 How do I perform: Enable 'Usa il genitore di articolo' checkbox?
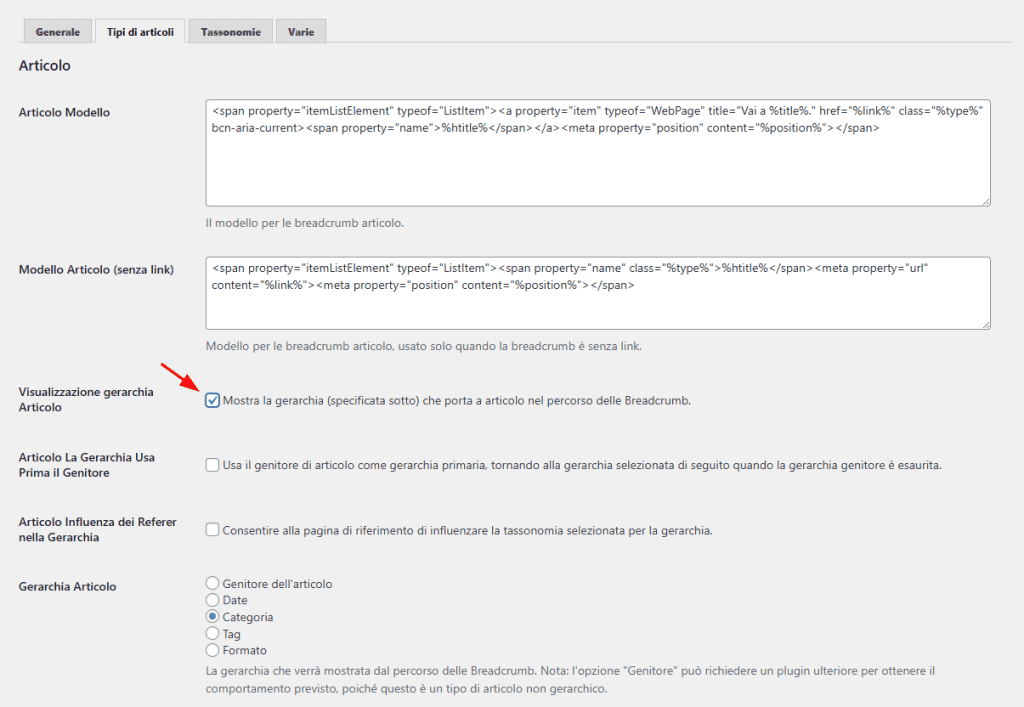(x=212, y=465)
